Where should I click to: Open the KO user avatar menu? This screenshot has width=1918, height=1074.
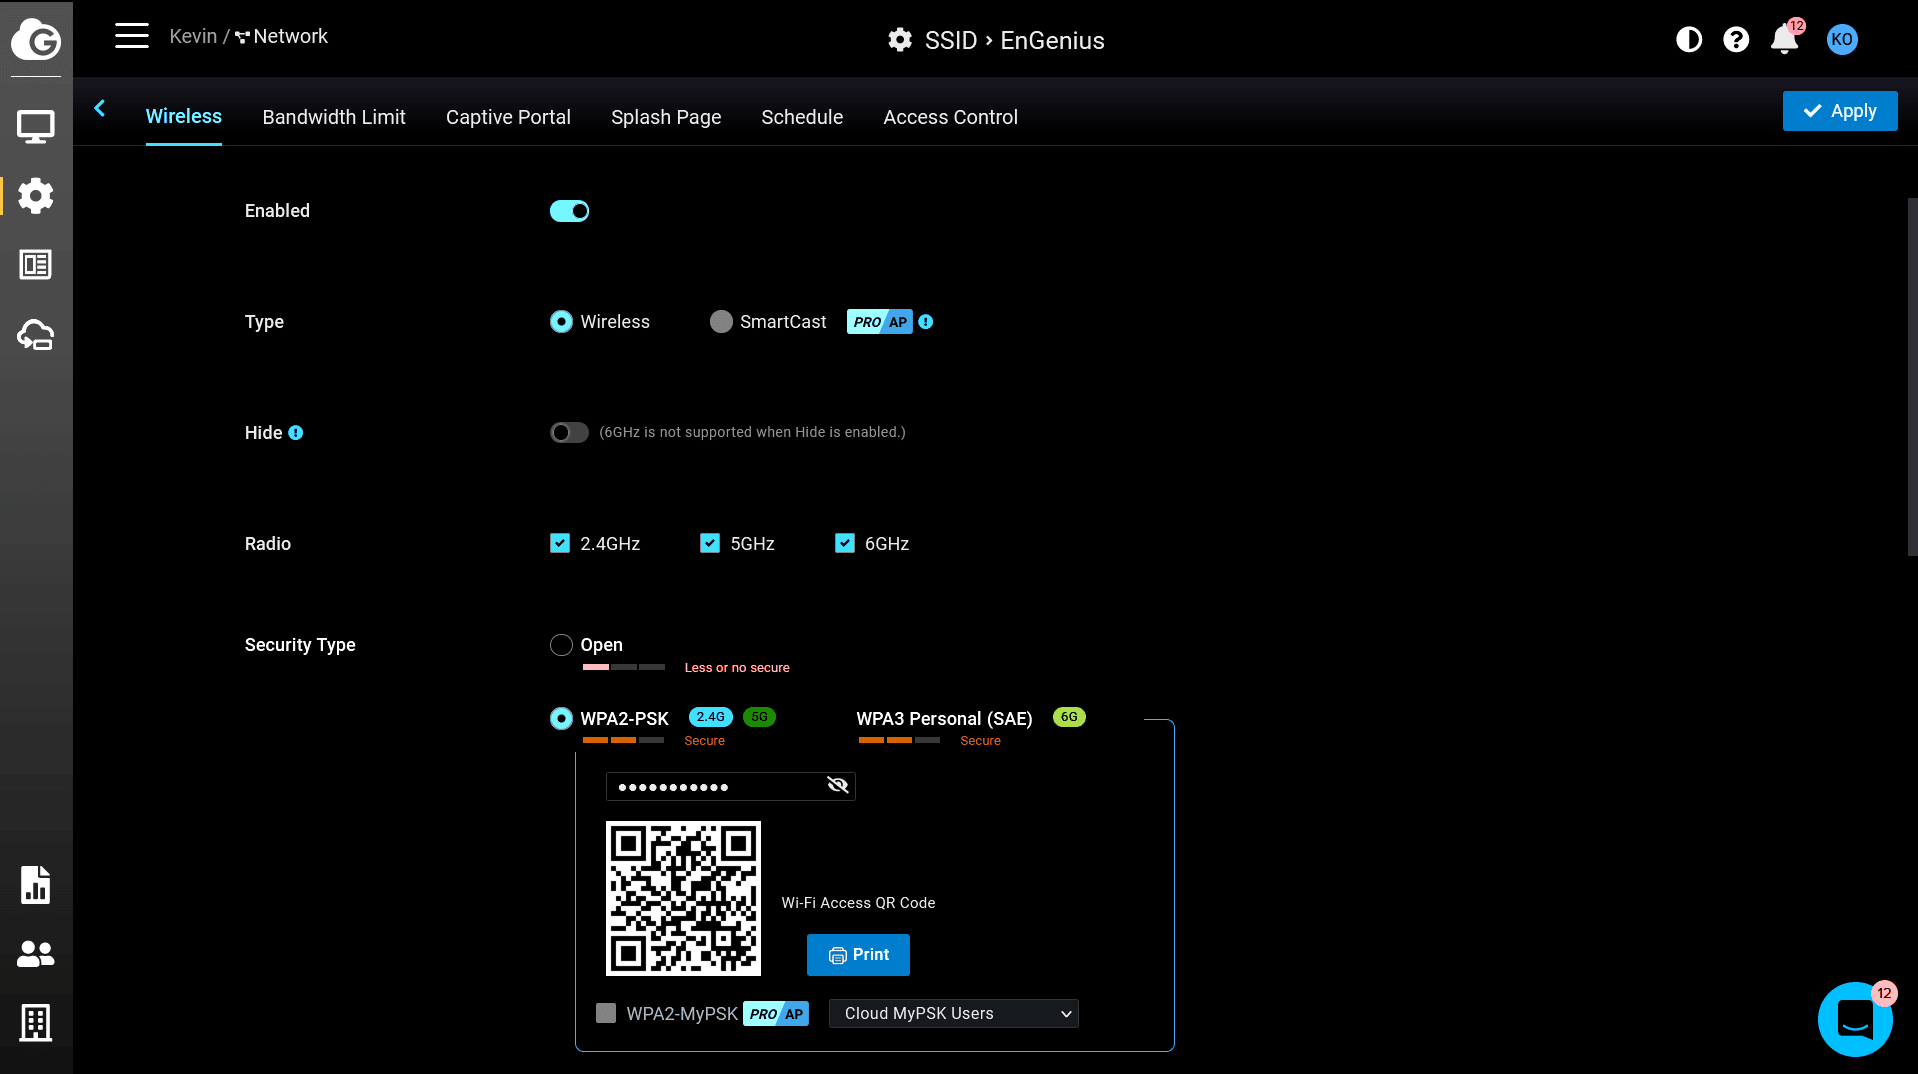pyautogui.click(x=1842, y=40)
